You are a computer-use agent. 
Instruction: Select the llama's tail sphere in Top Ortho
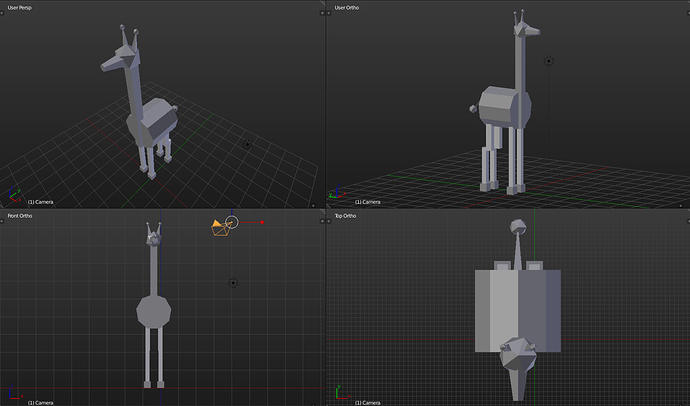pos(518,228)
